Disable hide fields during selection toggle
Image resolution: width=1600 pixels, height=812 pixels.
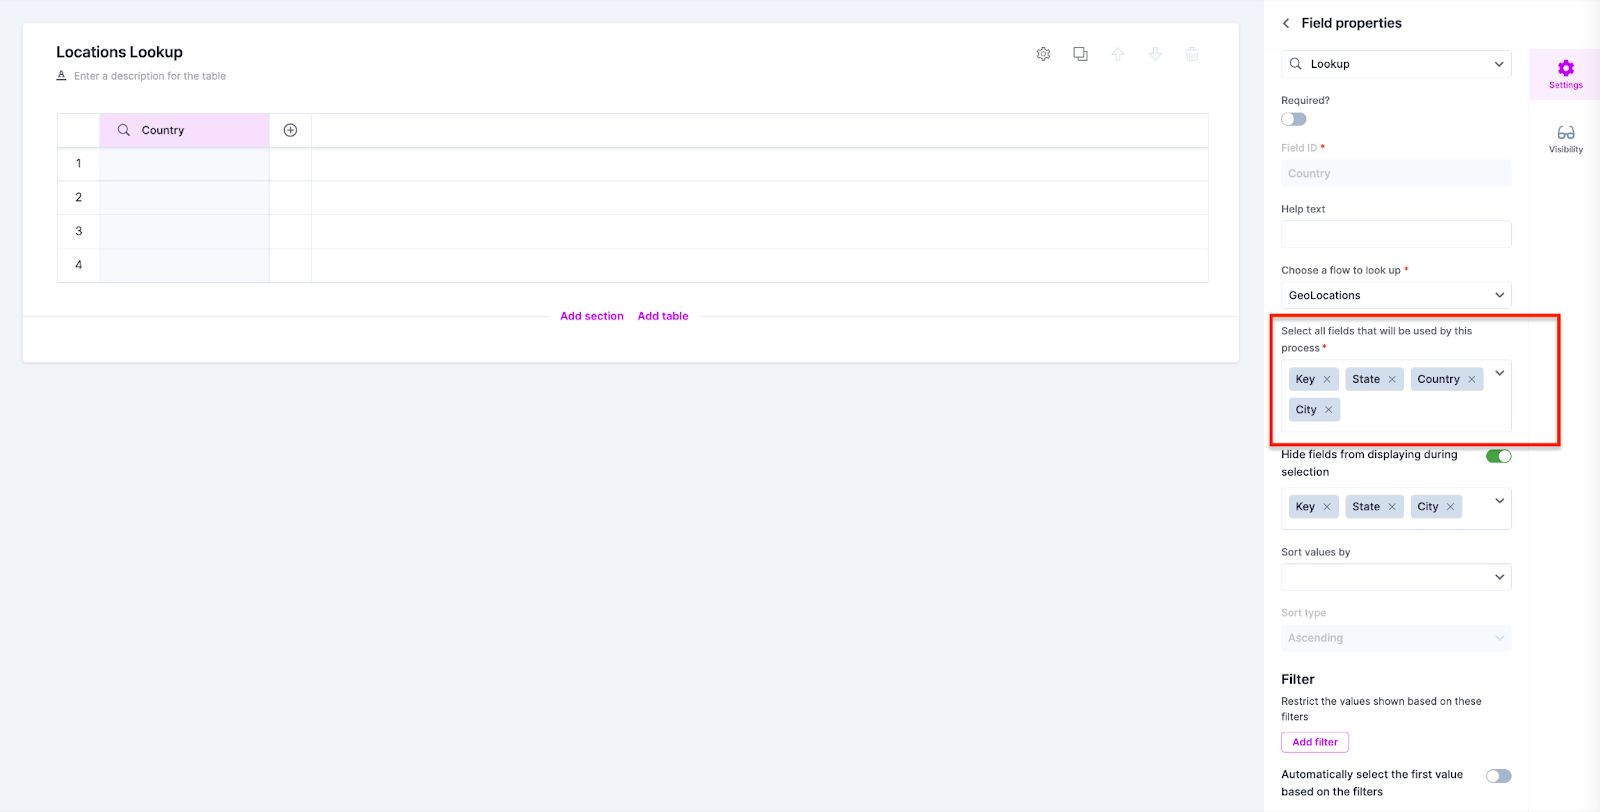[1498, 456]
